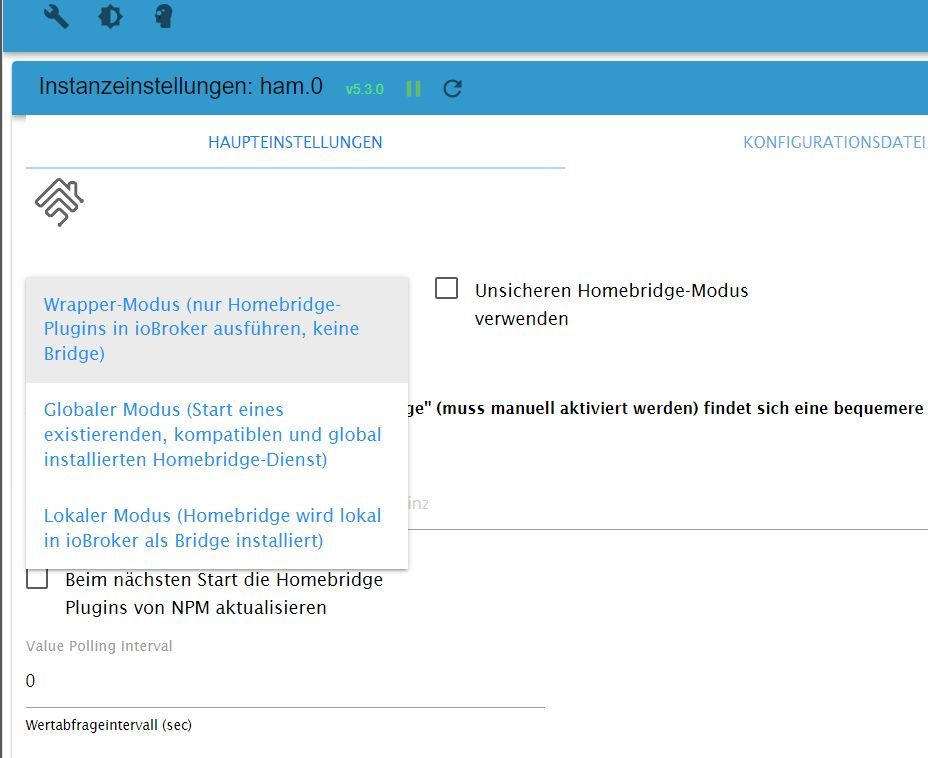Image resolution: width=928 pixels, height=758 pixels.
Task: Choose Globaler Modus option
Action: click(x=217, y=435)
